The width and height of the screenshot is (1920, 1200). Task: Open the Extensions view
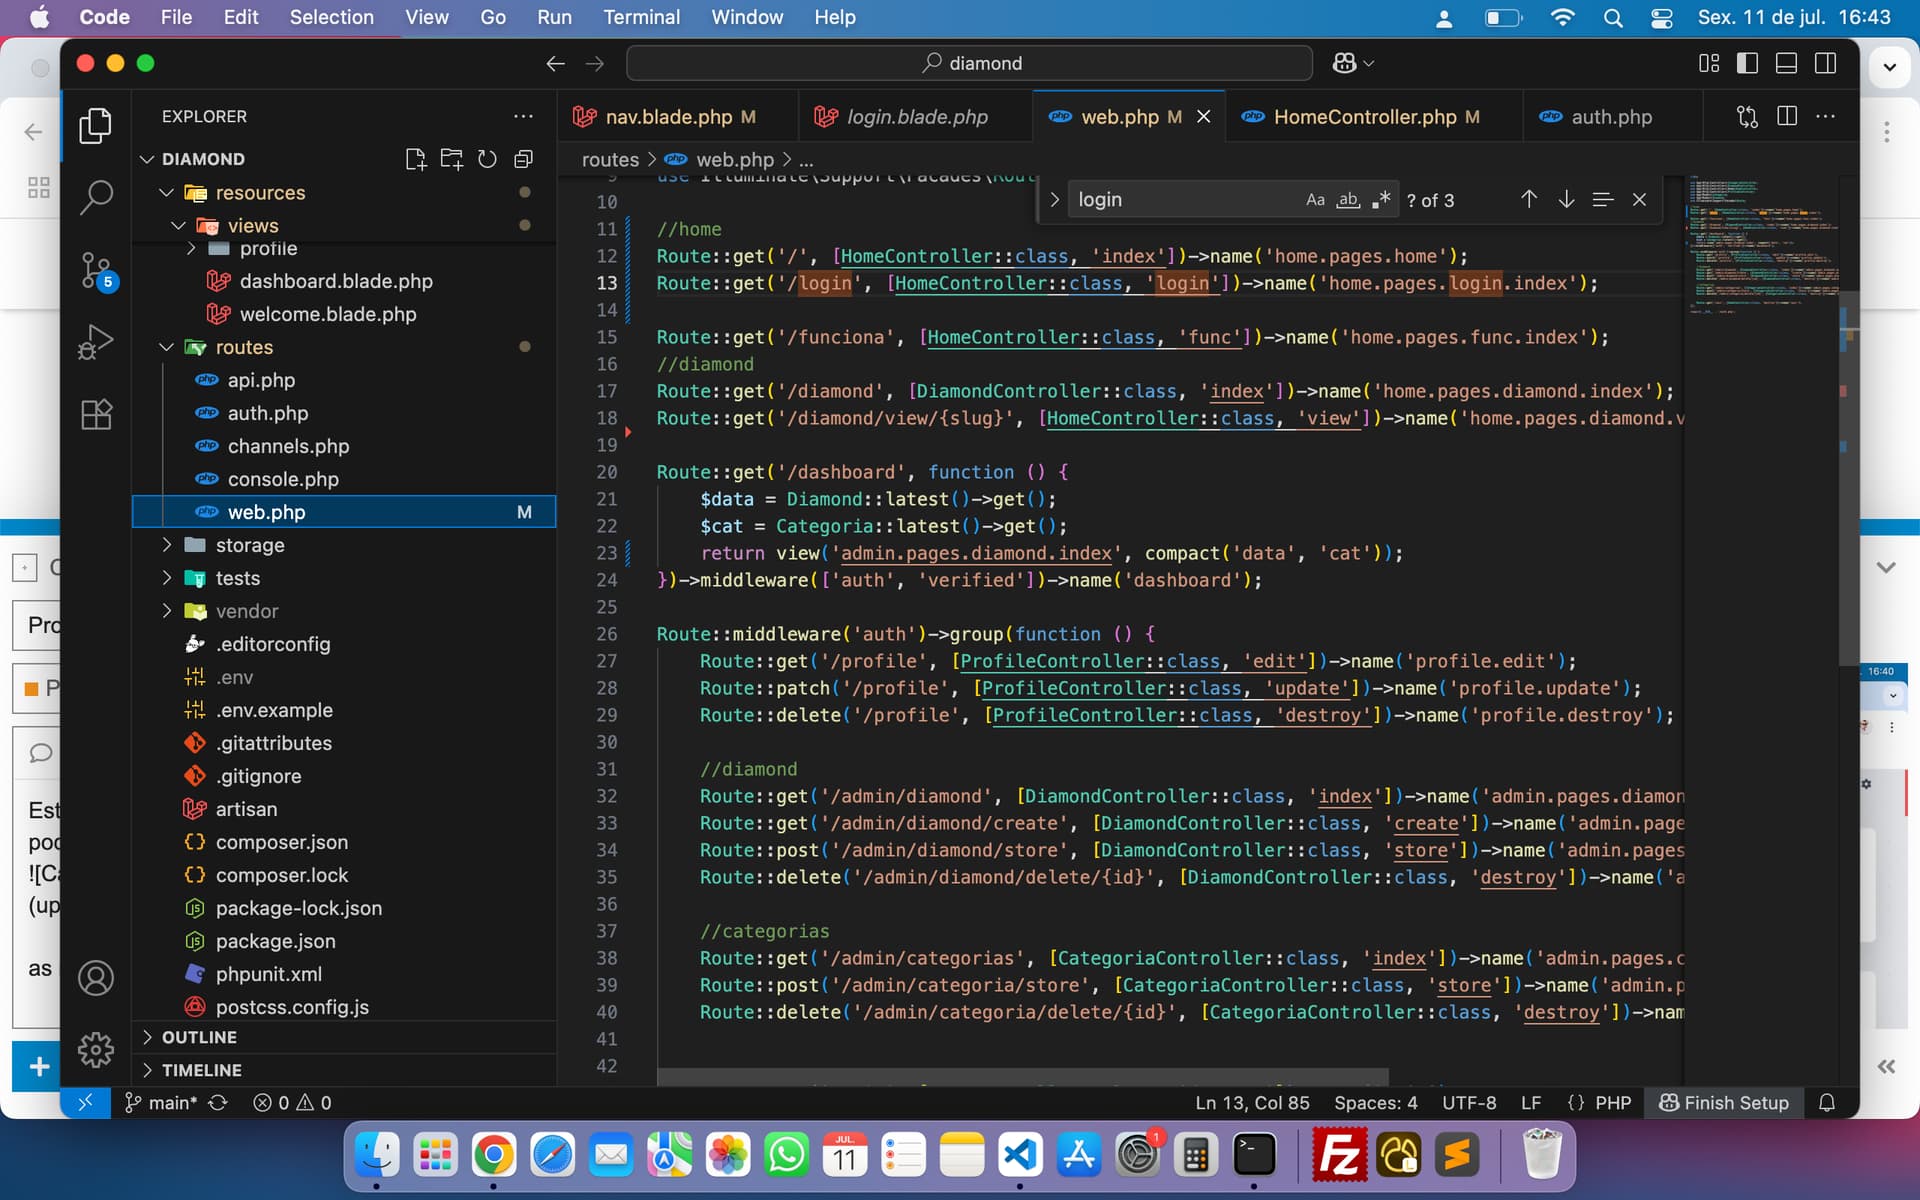pos(96,414)
